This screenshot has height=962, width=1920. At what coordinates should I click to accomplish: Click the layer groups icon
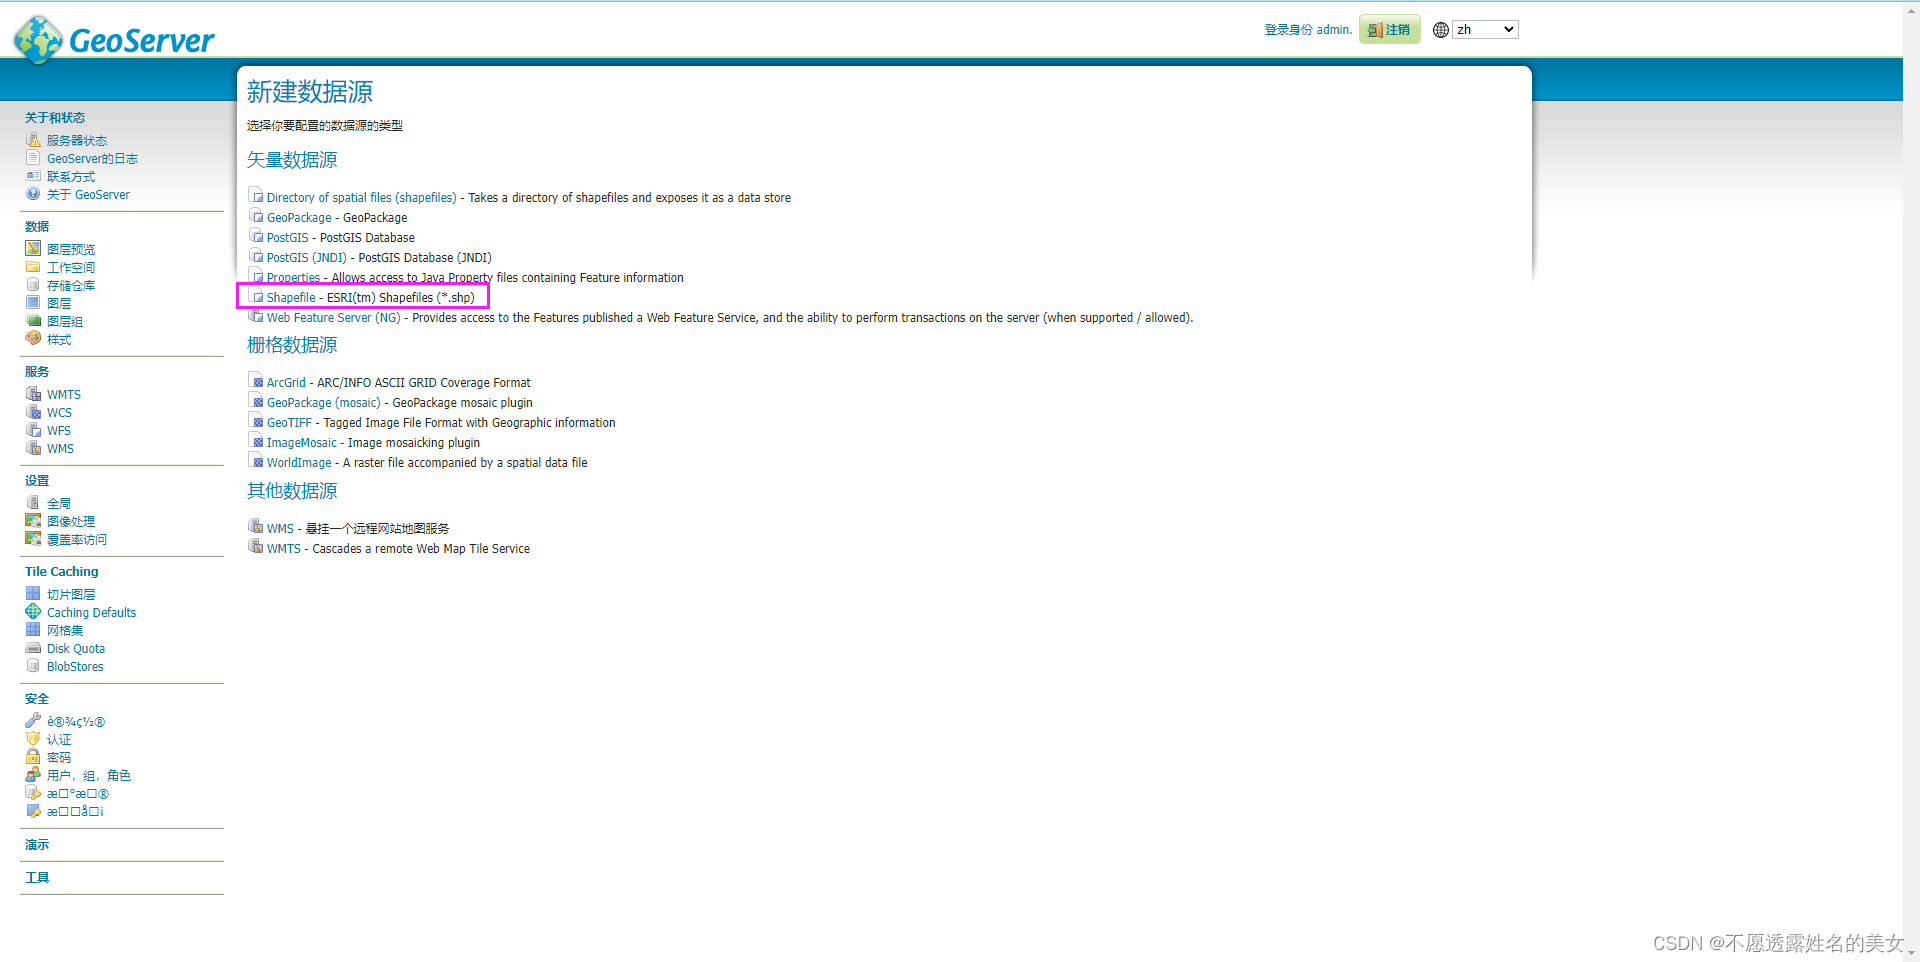[33, 321]
